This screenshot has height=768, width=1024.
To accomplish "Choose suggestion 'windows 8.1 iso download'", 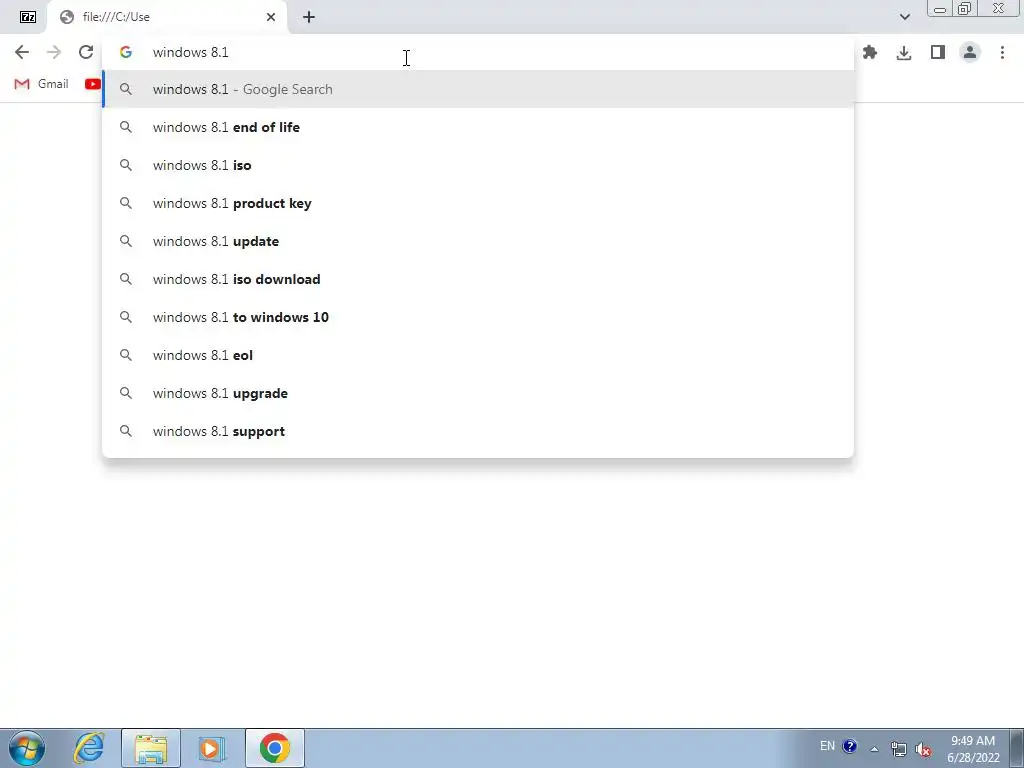I will [x=478, y=279].
